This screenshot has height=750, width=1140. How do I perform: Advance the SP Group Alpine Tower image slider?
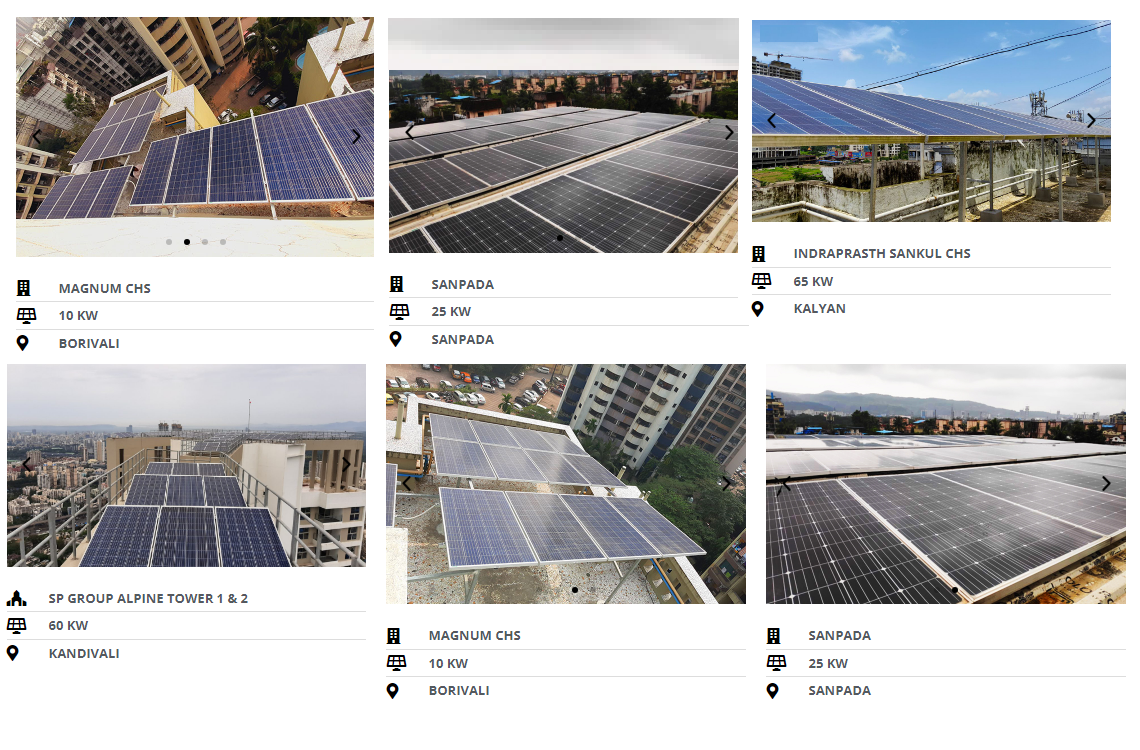(x=346, y=465)
